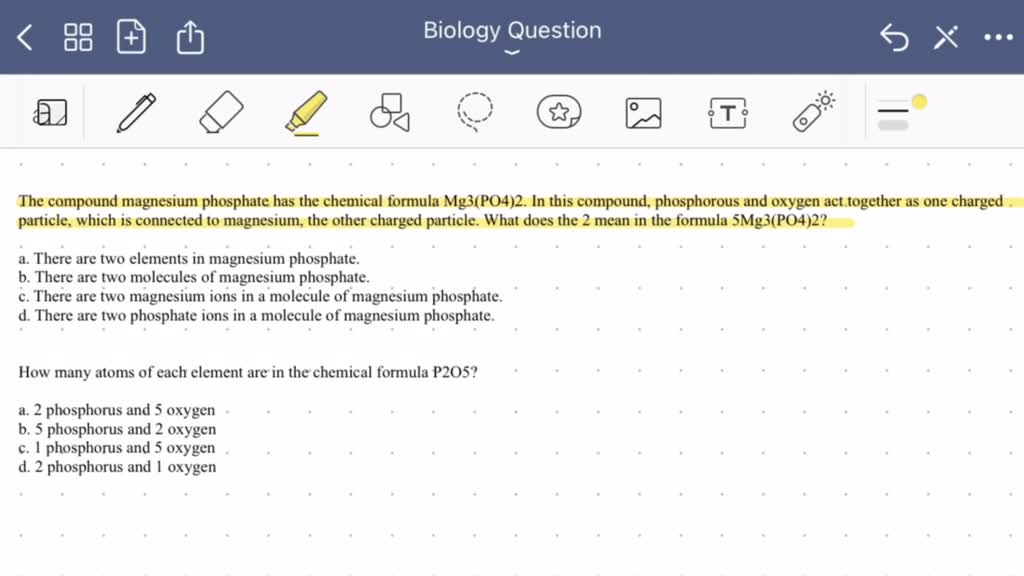Select the Text tool
Image resolution: width=1024 pixels, height=576 pixels.
(727, 112)
